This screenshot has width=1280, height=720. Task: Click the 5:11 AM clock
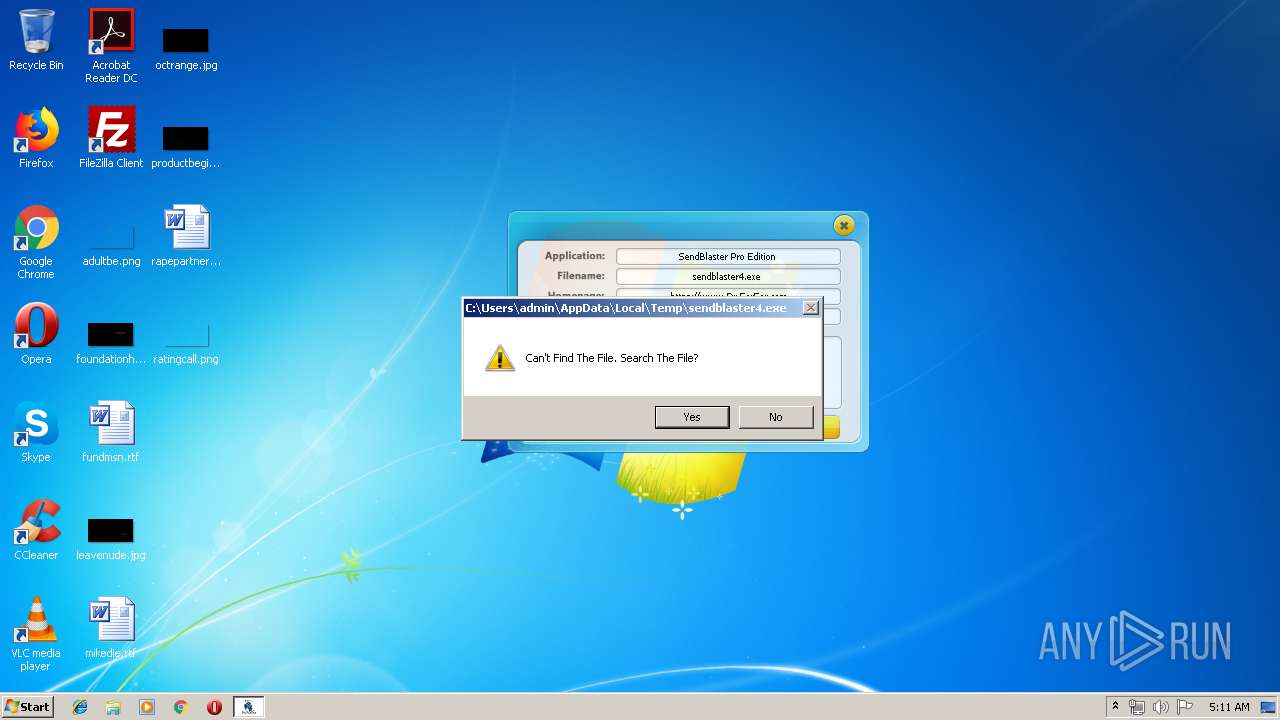1229,707
